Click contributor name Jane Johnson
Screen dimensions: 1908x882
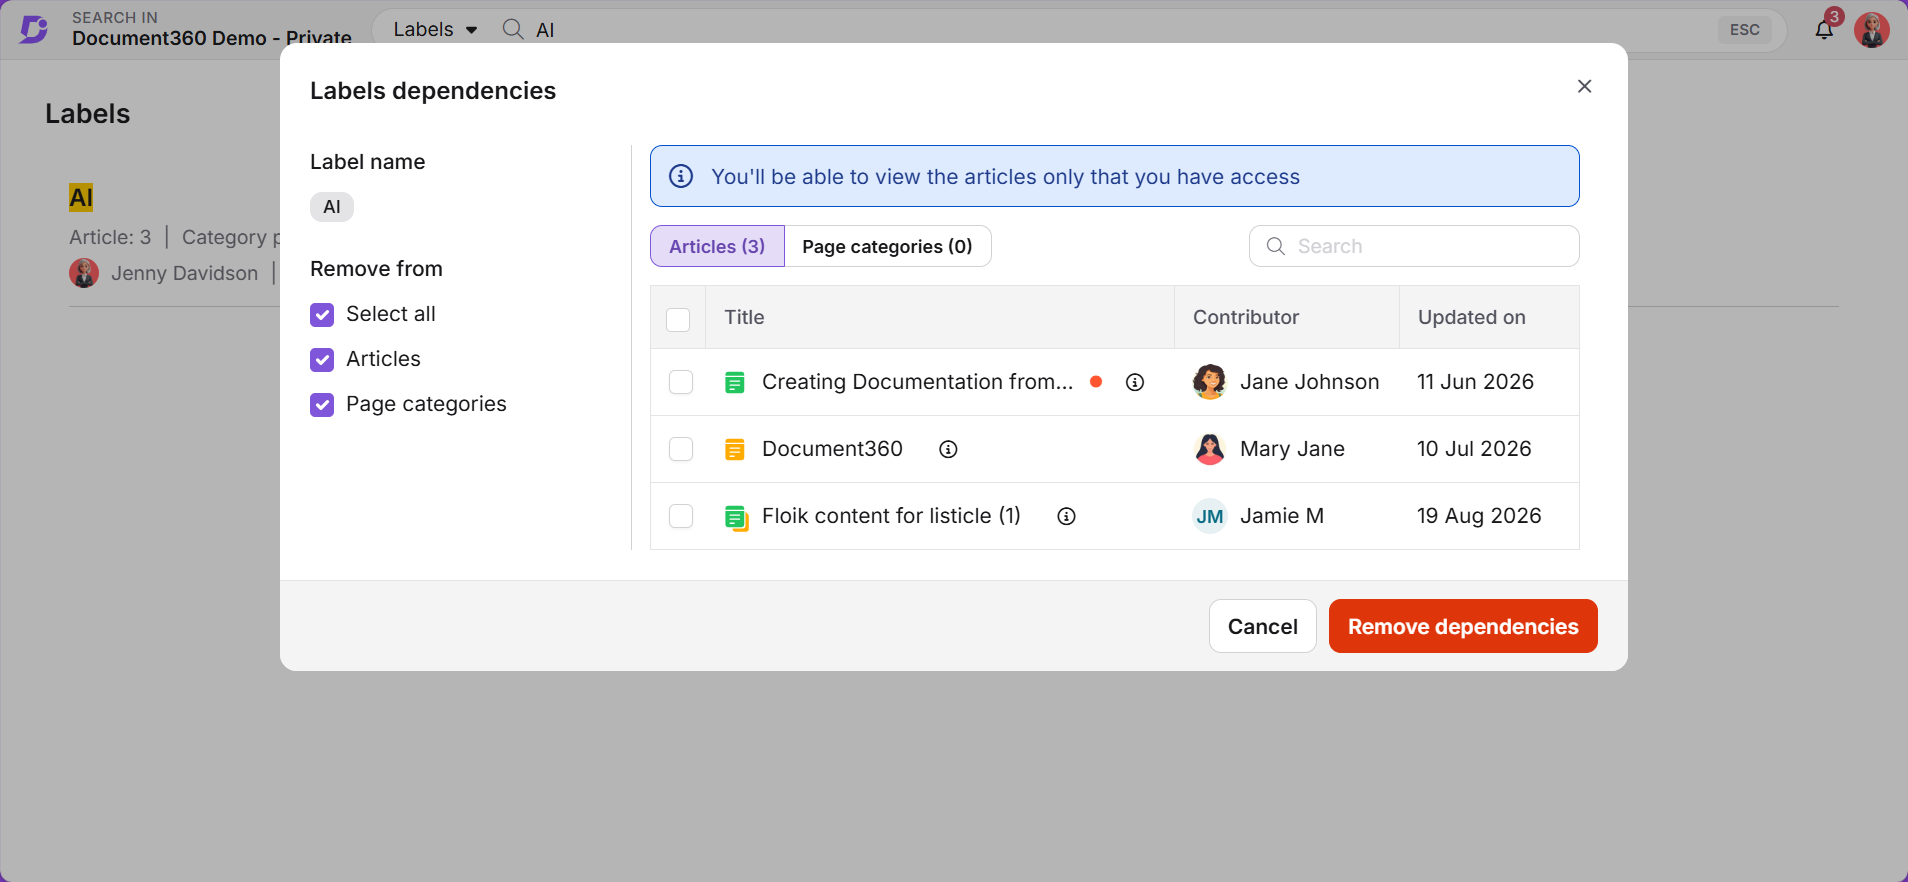[x=1310, y=382]
